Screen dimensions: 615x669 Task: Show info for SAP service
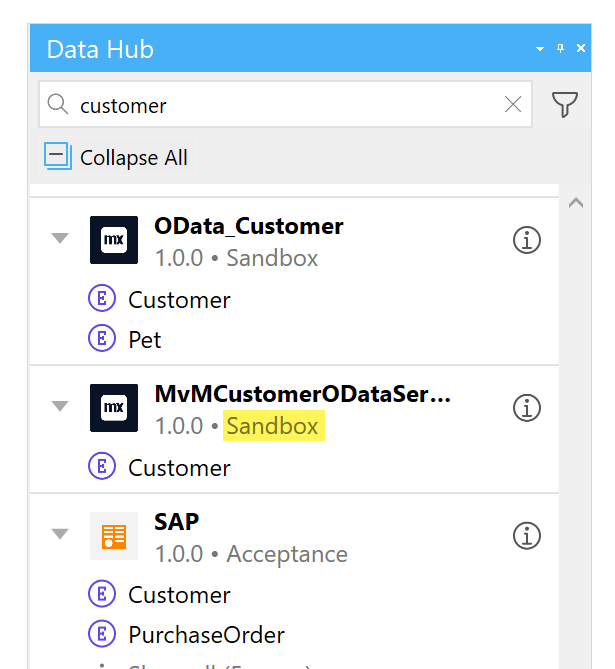point(527,536)
